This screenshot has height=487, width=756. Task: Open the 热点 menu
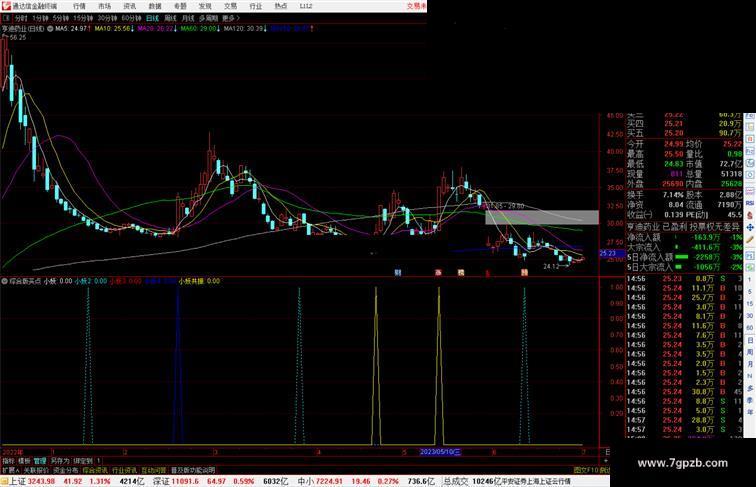coord(281,6)
